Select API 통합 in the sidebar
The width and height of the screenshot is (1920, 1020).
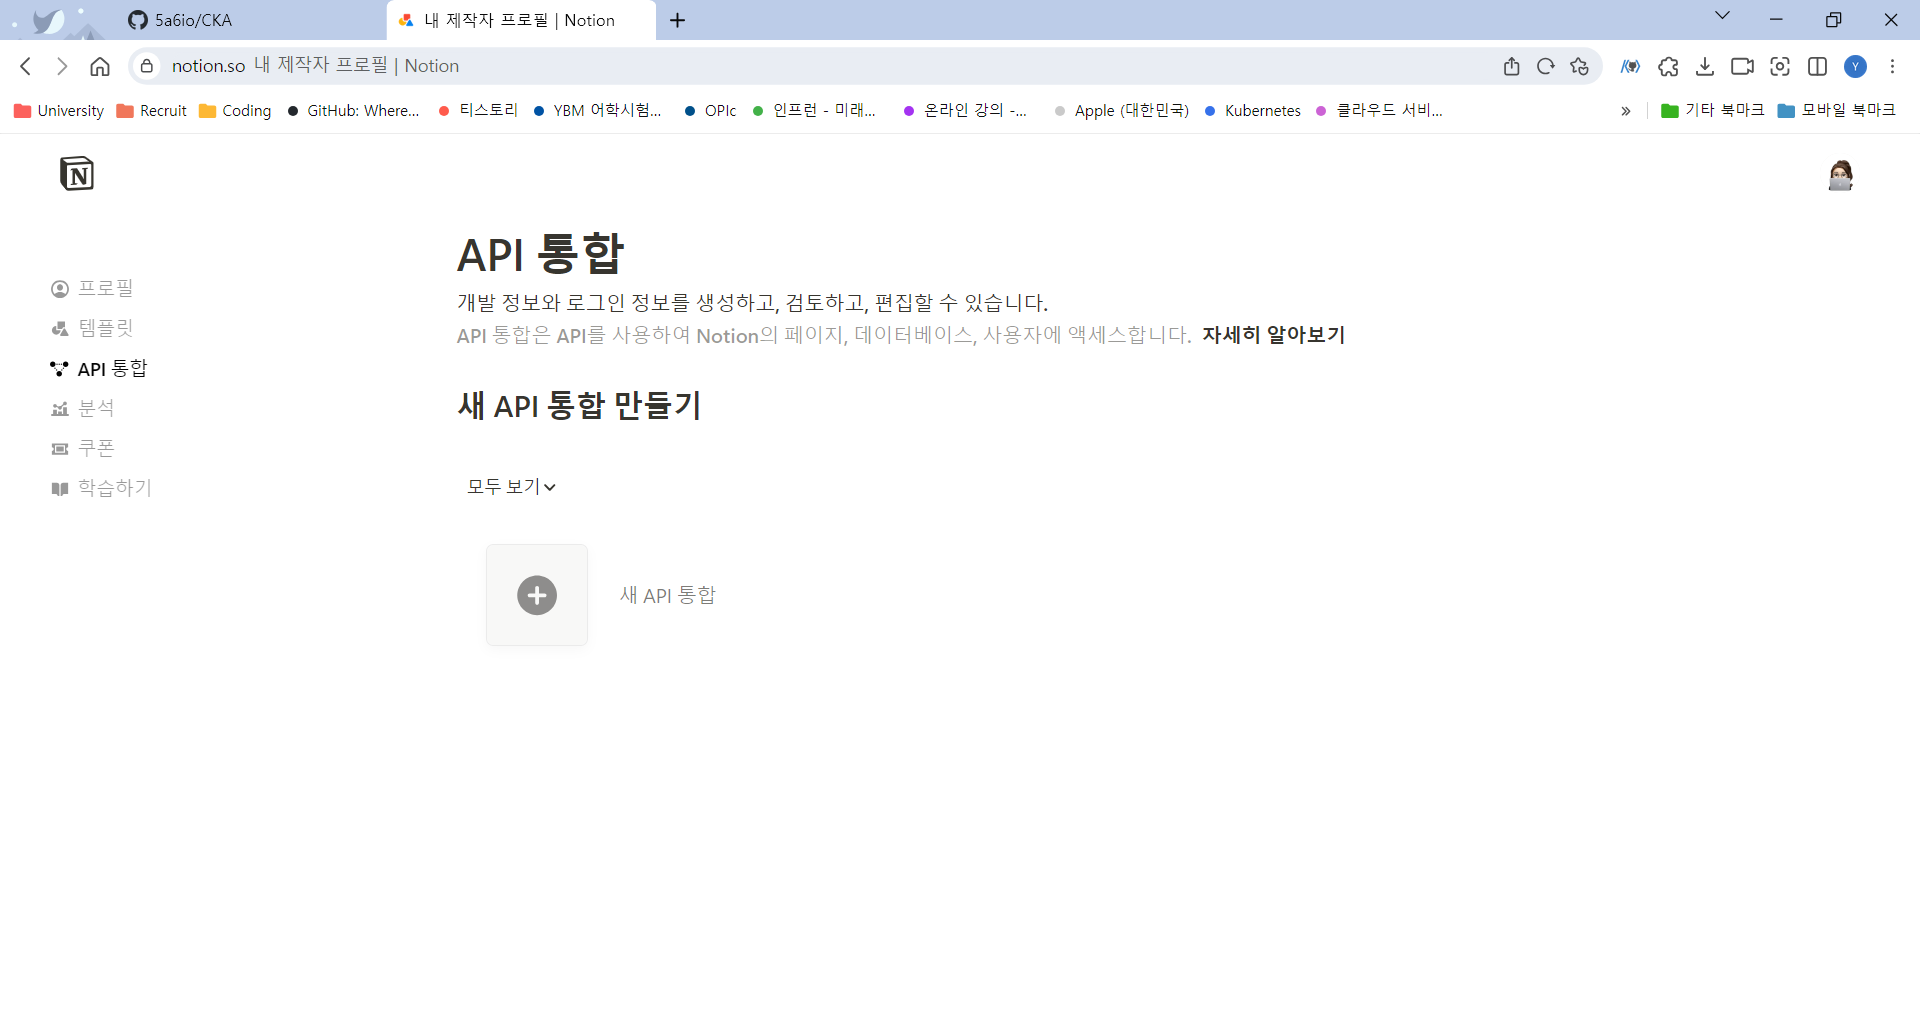pos(99,368)
